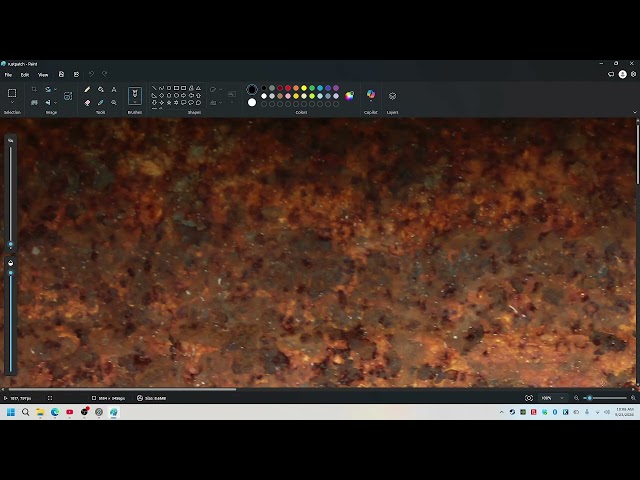
Task: Click the Redo arrow
Action: click(104, 74)
